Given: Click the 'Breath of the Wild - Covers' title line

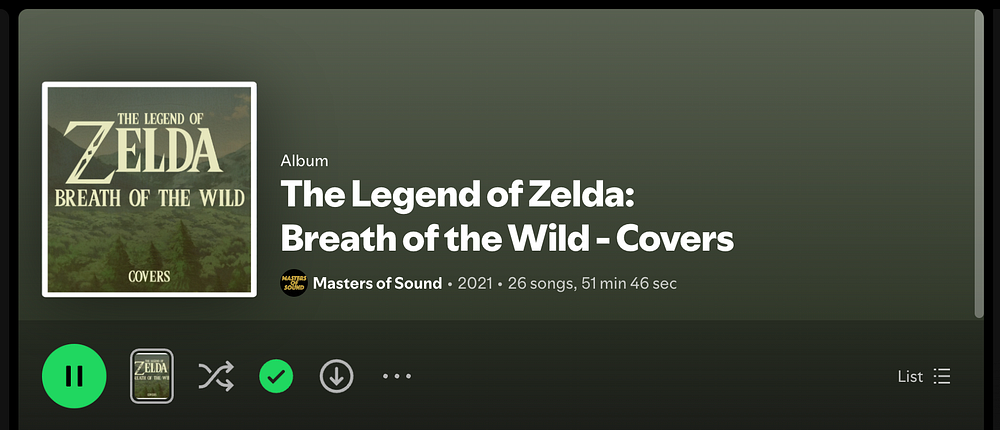Looking at the screenshot, I should 507,238.
